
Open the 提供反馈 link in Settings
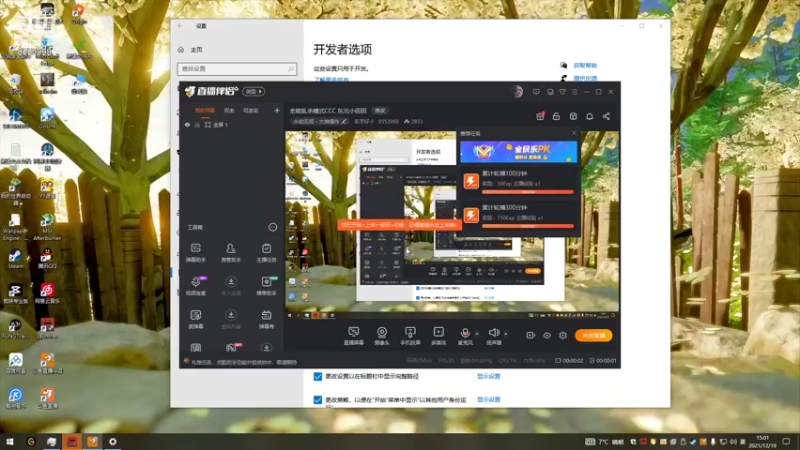[585, 78]
